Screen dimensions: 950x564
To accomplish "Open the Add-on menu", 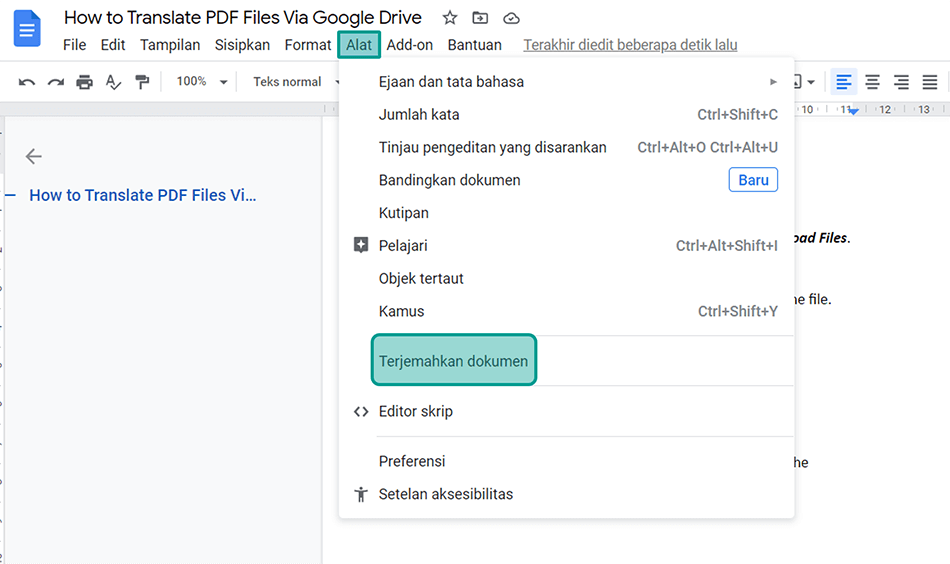I will (x=410, y=45).
